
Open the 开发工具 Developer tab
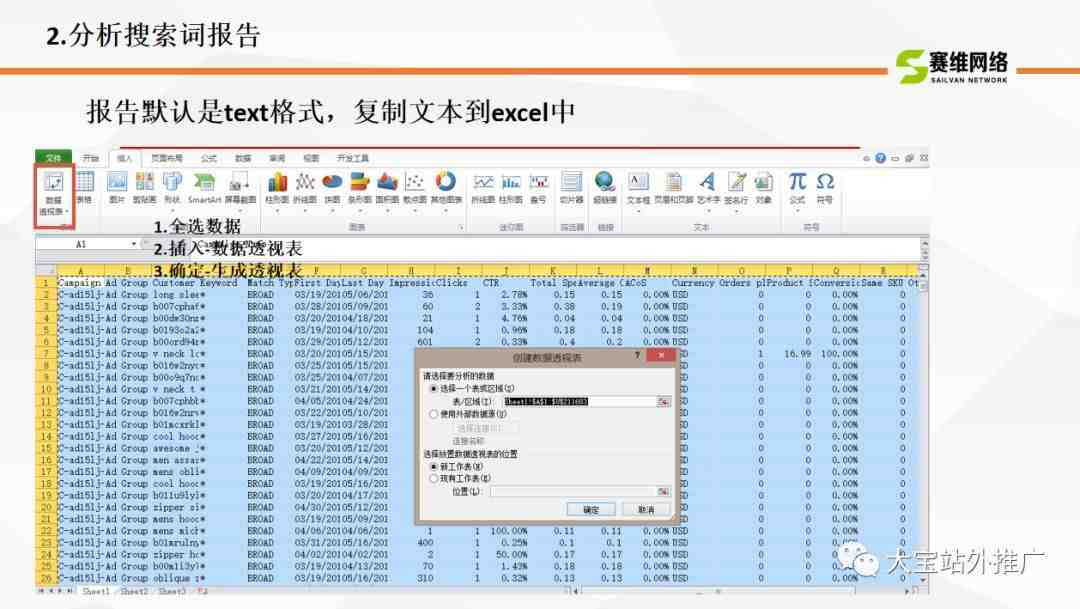point(353,158)
